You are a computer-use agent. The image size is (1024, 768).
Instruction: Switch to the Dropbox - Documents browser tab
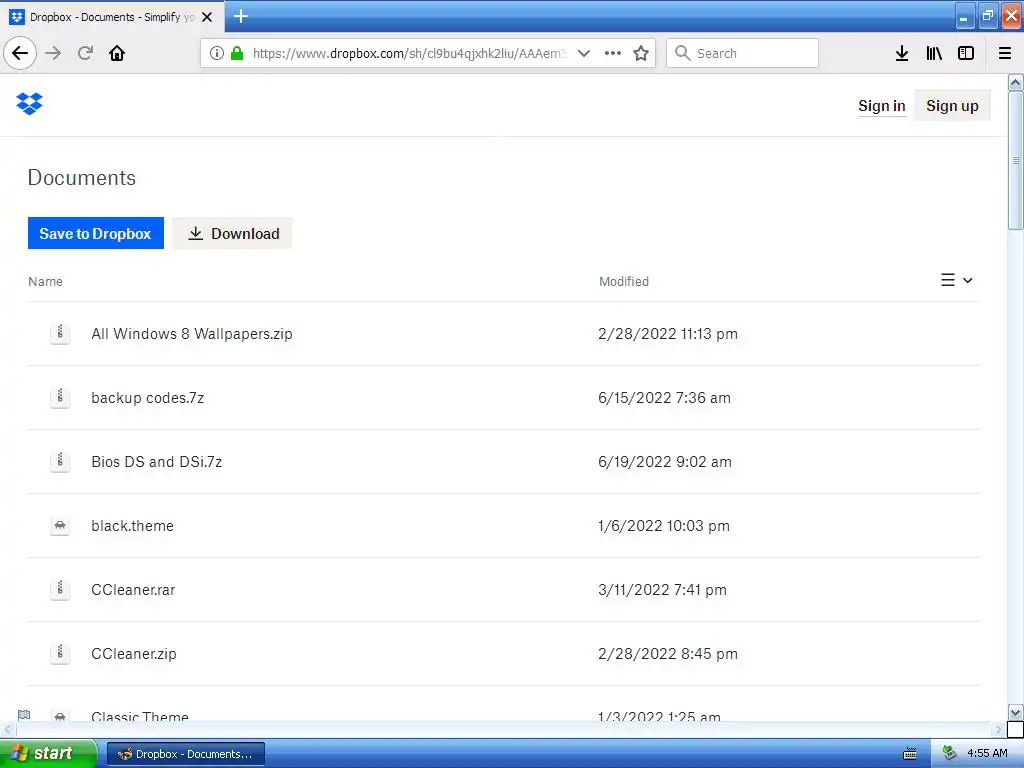(112, 17)
